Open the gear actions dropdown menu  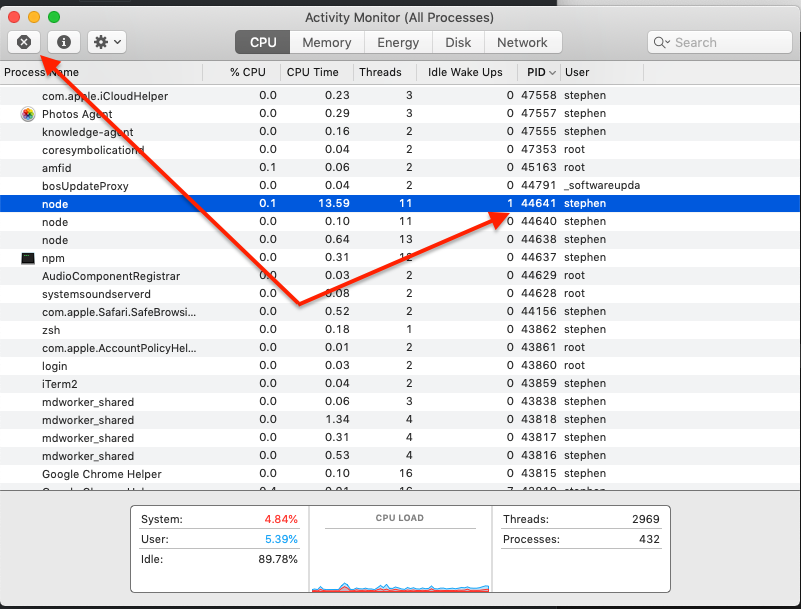coord(107,42)
